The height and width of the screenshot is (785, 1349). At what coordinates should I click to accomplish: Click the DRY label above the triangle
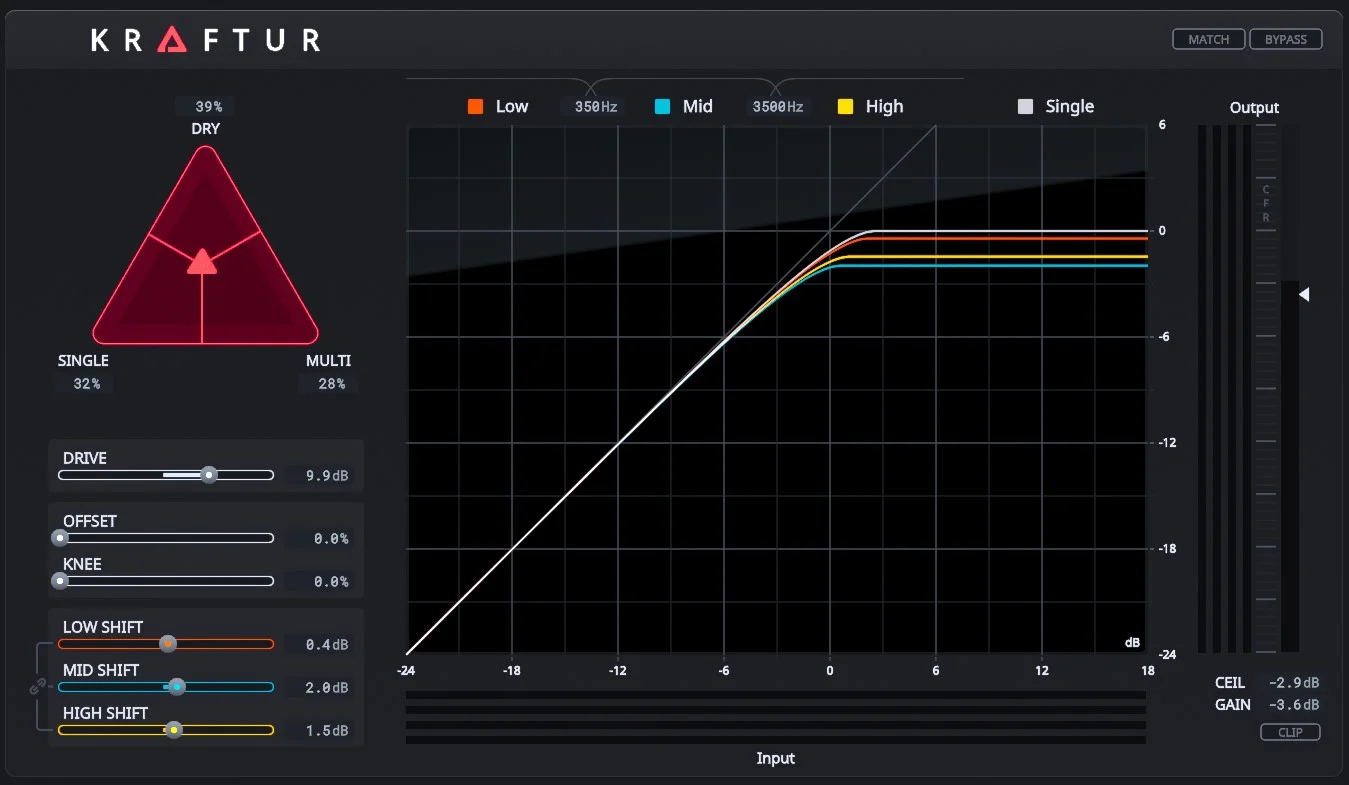click(206, 129)
